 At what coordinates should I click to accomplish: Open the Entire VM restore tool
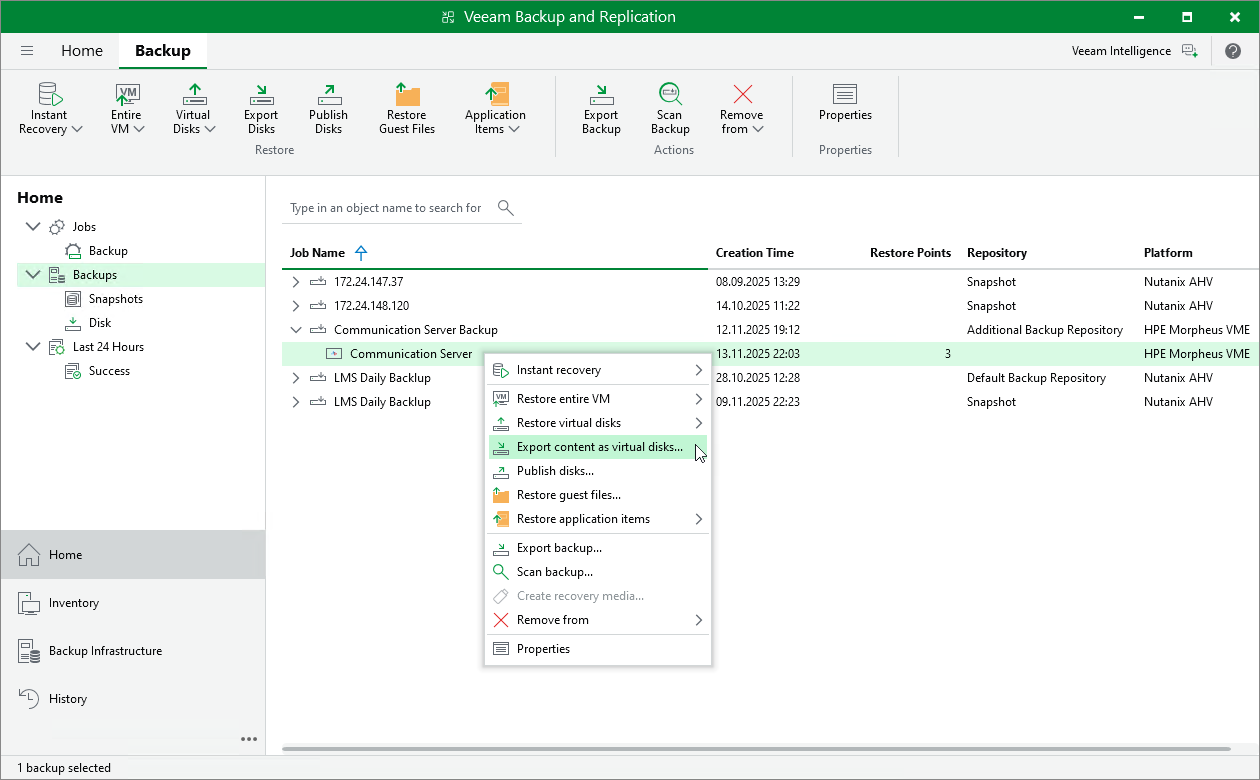[126, 107]
